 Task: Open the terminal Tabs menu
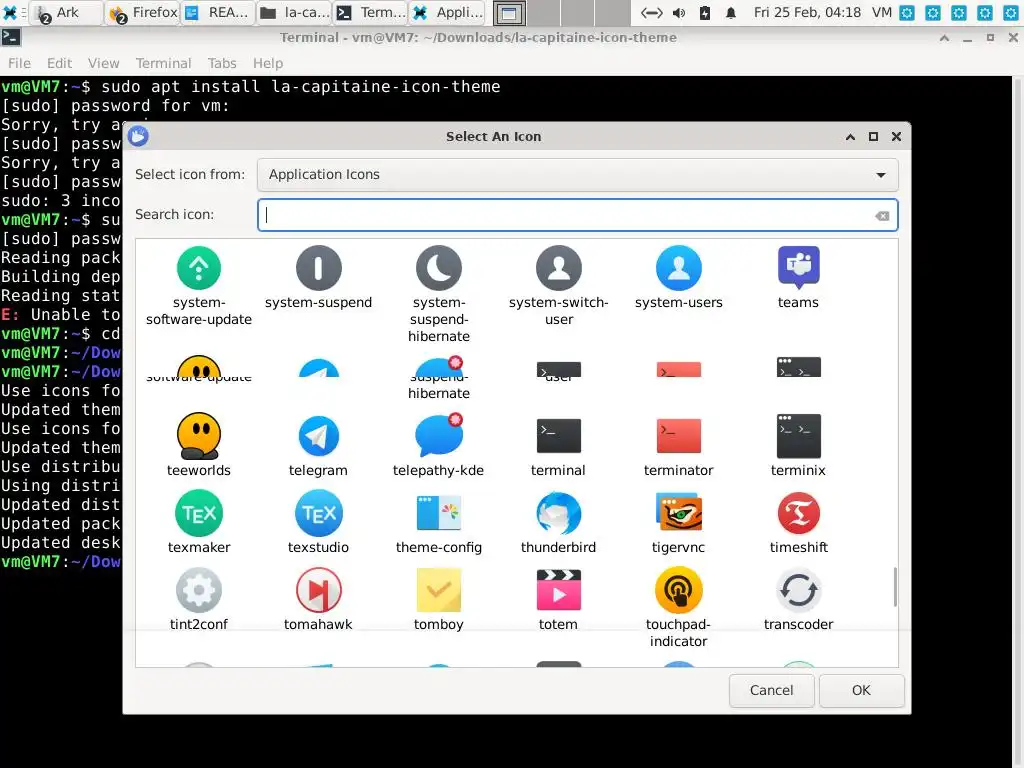tap(222, 63)
